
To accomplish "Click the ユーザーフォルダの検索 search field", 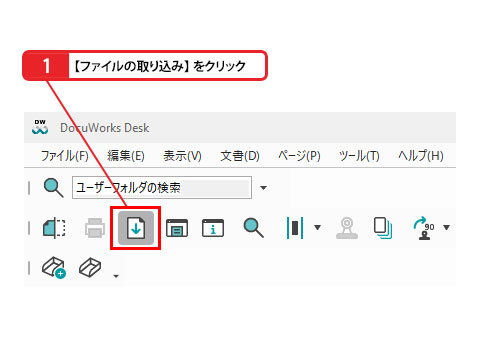I will (162, 188).
